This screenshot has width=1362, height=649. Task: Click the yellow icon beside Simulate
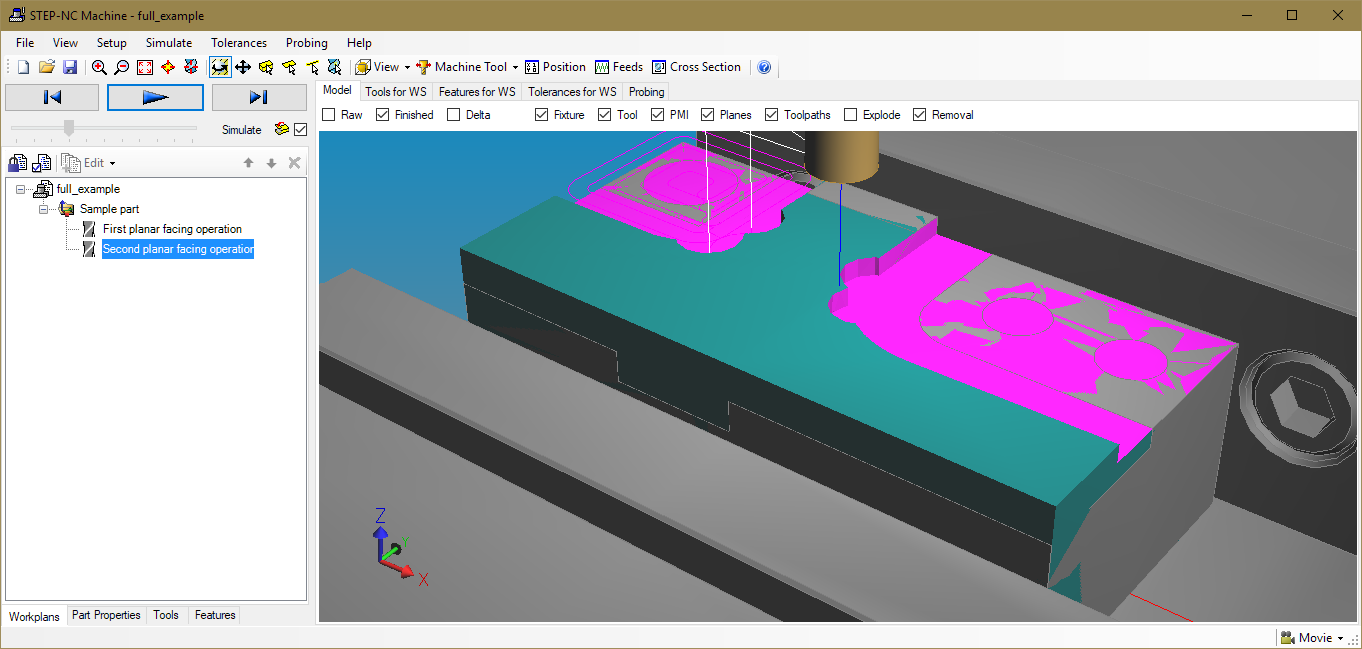click(x=282, y=129)
